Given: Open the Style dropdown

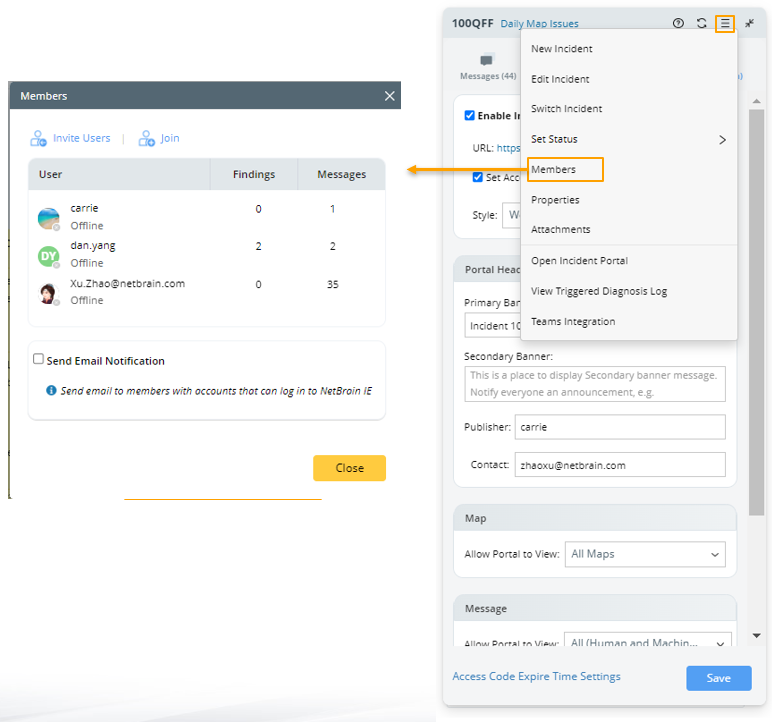Looking at the screenshot, I should (x=511, y=215).
